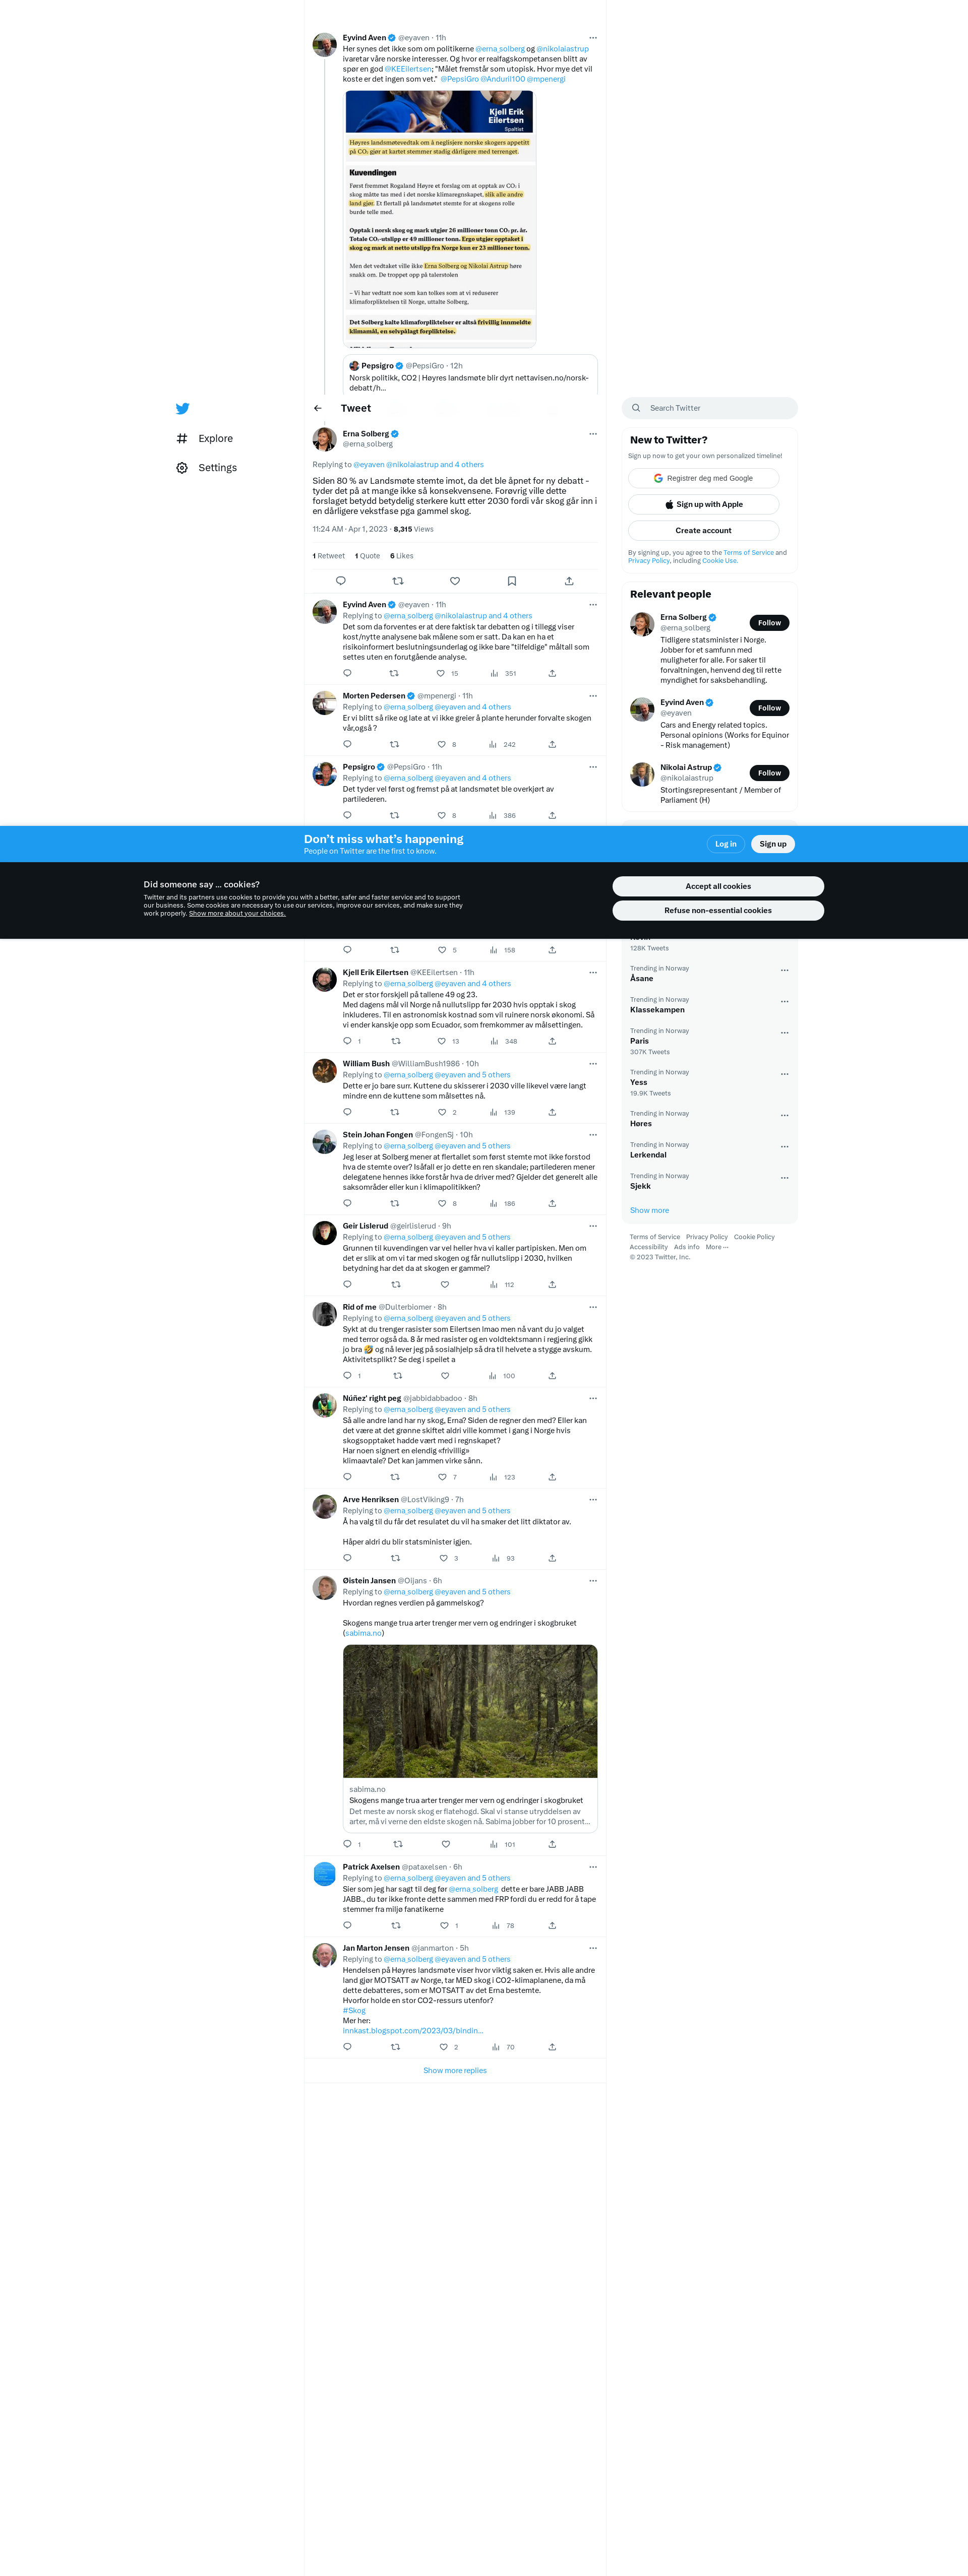Open the #Skog hashtag
Screen dimensions: 968x2576
[354, 2010]
